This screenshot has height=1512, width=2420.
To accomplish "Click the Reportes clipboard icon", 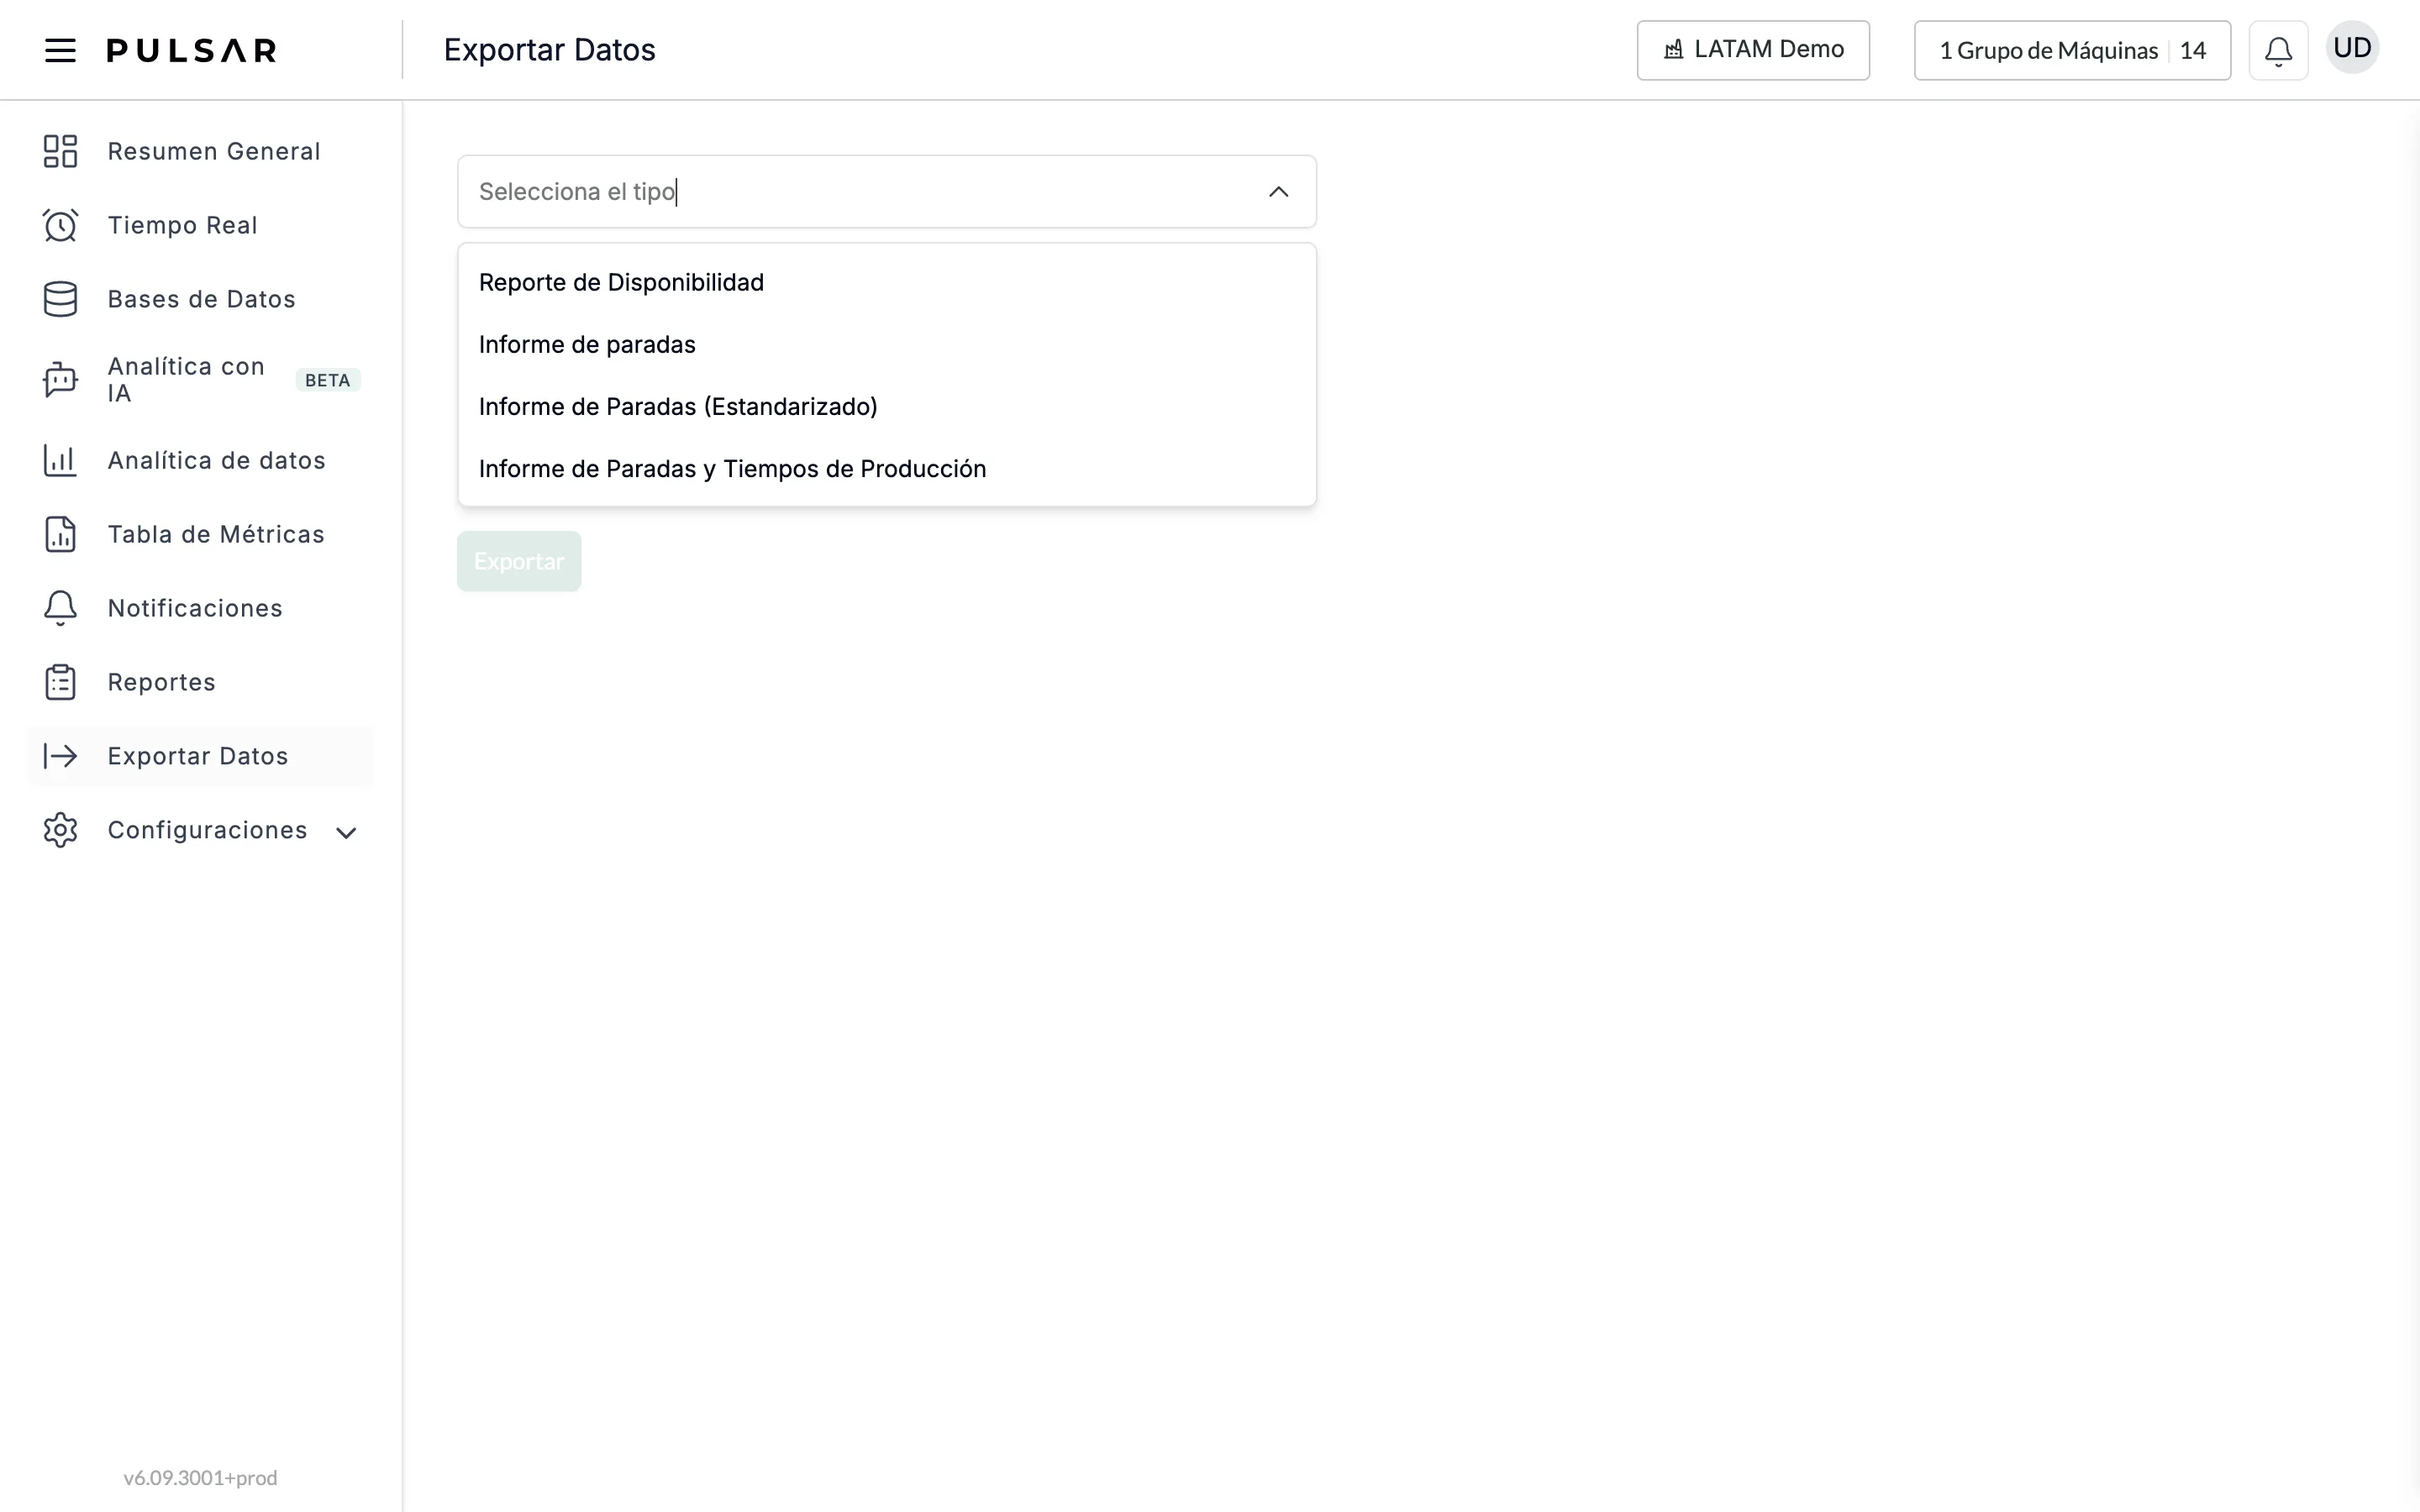I will (x=60, y=682).
